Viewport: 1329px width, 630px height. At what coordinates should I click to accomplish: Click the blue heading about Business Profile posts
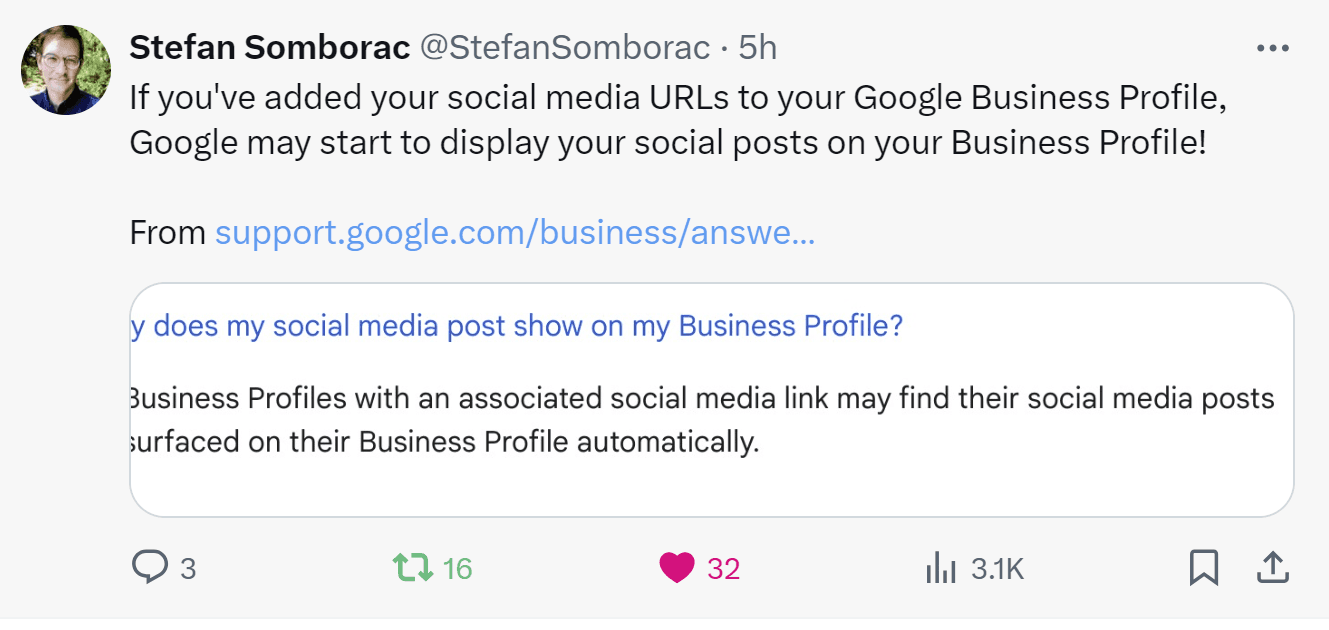[x=516, y=327]
